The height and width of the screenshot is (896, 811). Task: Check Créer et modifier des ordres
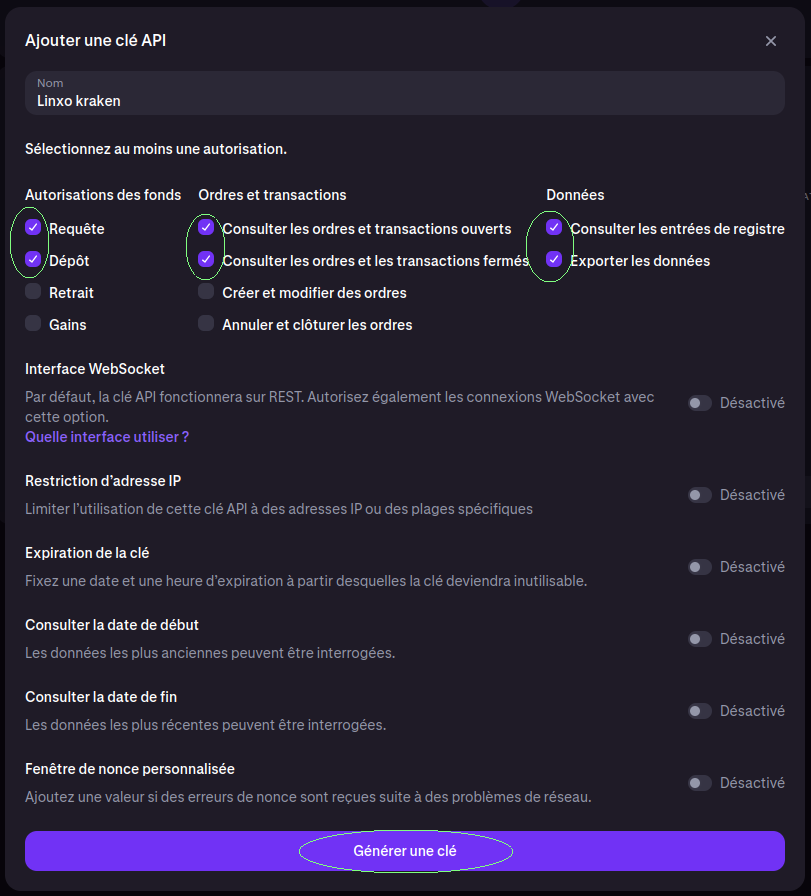(206, 291)
